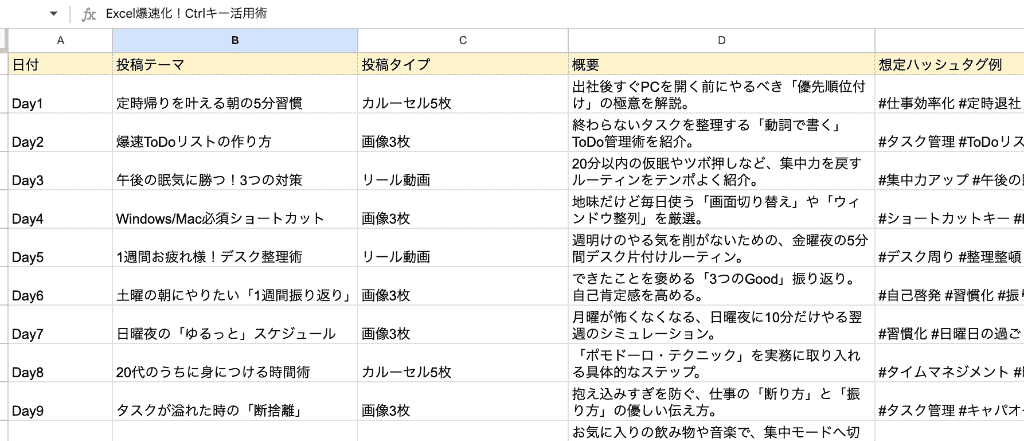Click the 想定ハッシュタグ例 header cell

(x=950, y=64)
